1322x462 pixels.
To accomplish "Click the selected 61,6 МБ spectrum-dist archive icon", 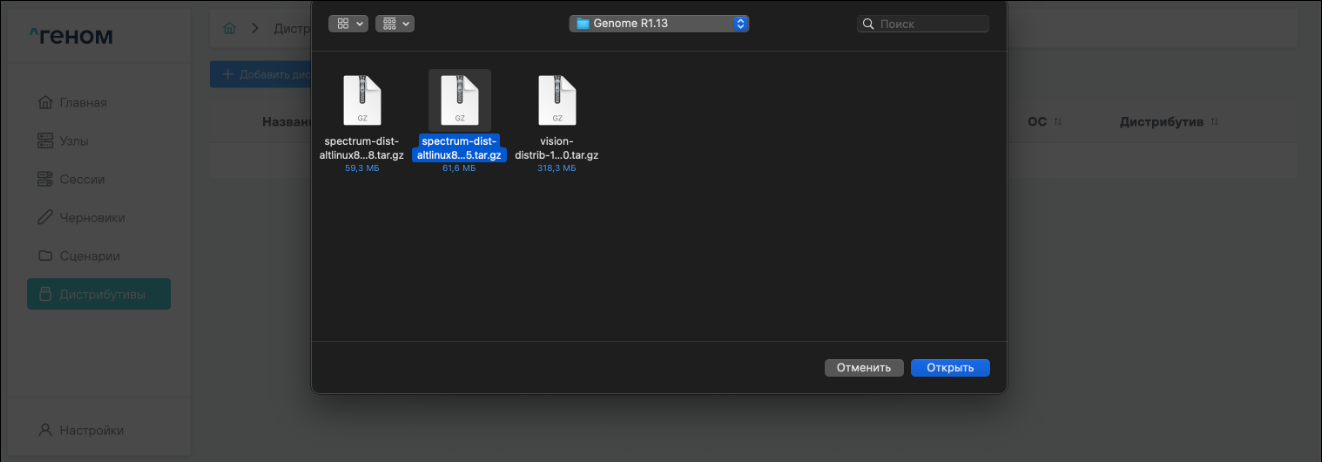I will coord(459,100).
